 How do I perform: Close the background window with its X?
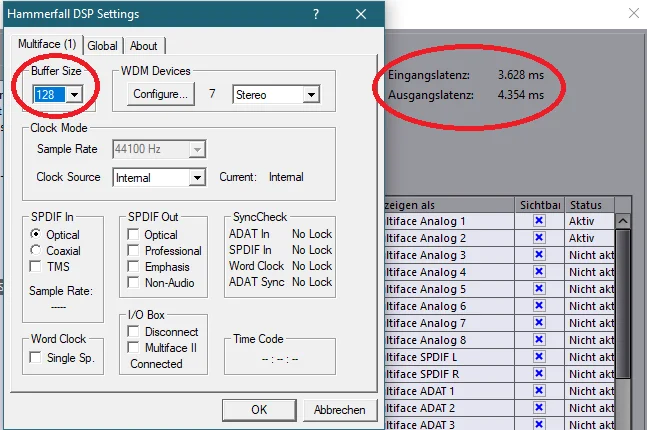[x=634, y=13]
